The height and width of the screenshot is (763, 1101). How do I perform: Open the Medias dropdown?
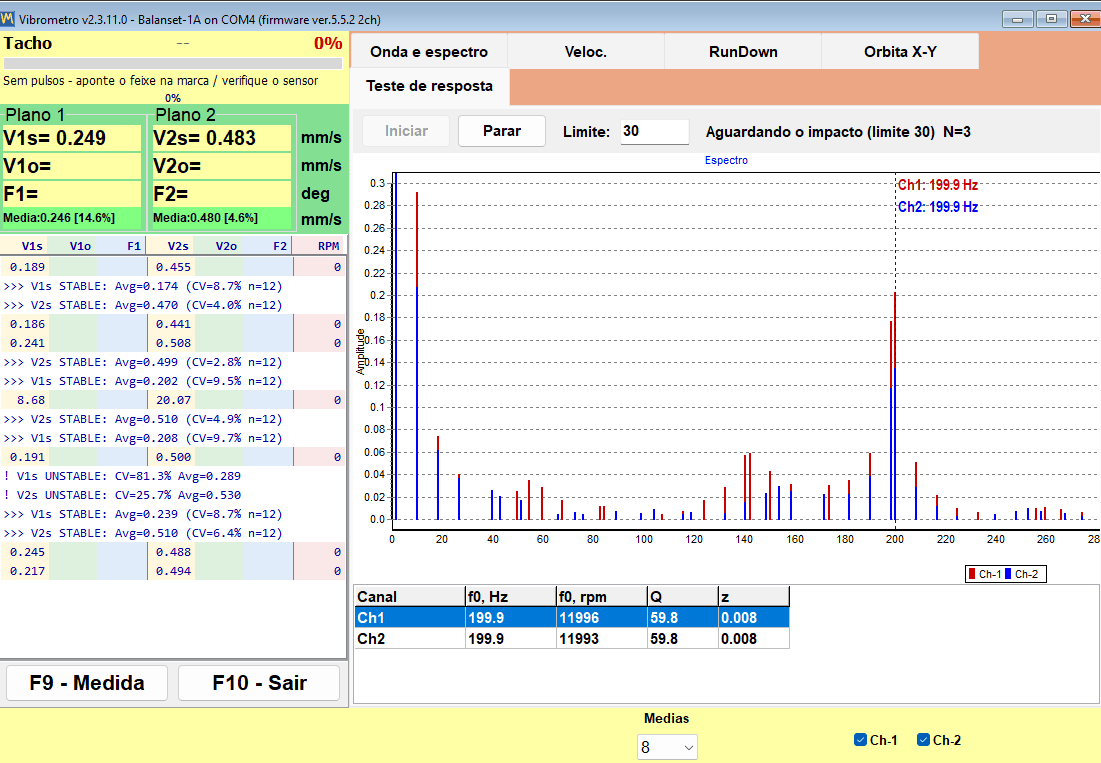coord(667,748)
